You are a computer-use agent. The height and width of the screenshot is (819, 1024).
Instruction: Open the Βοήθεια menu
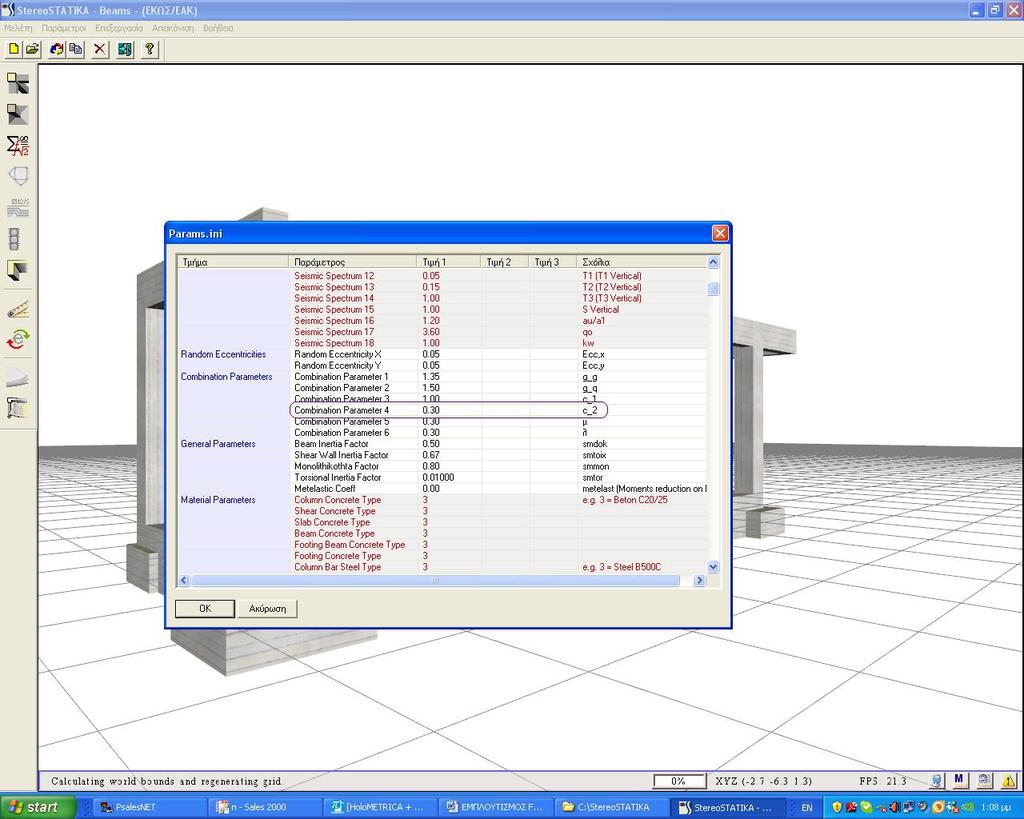tap(218, 28)
